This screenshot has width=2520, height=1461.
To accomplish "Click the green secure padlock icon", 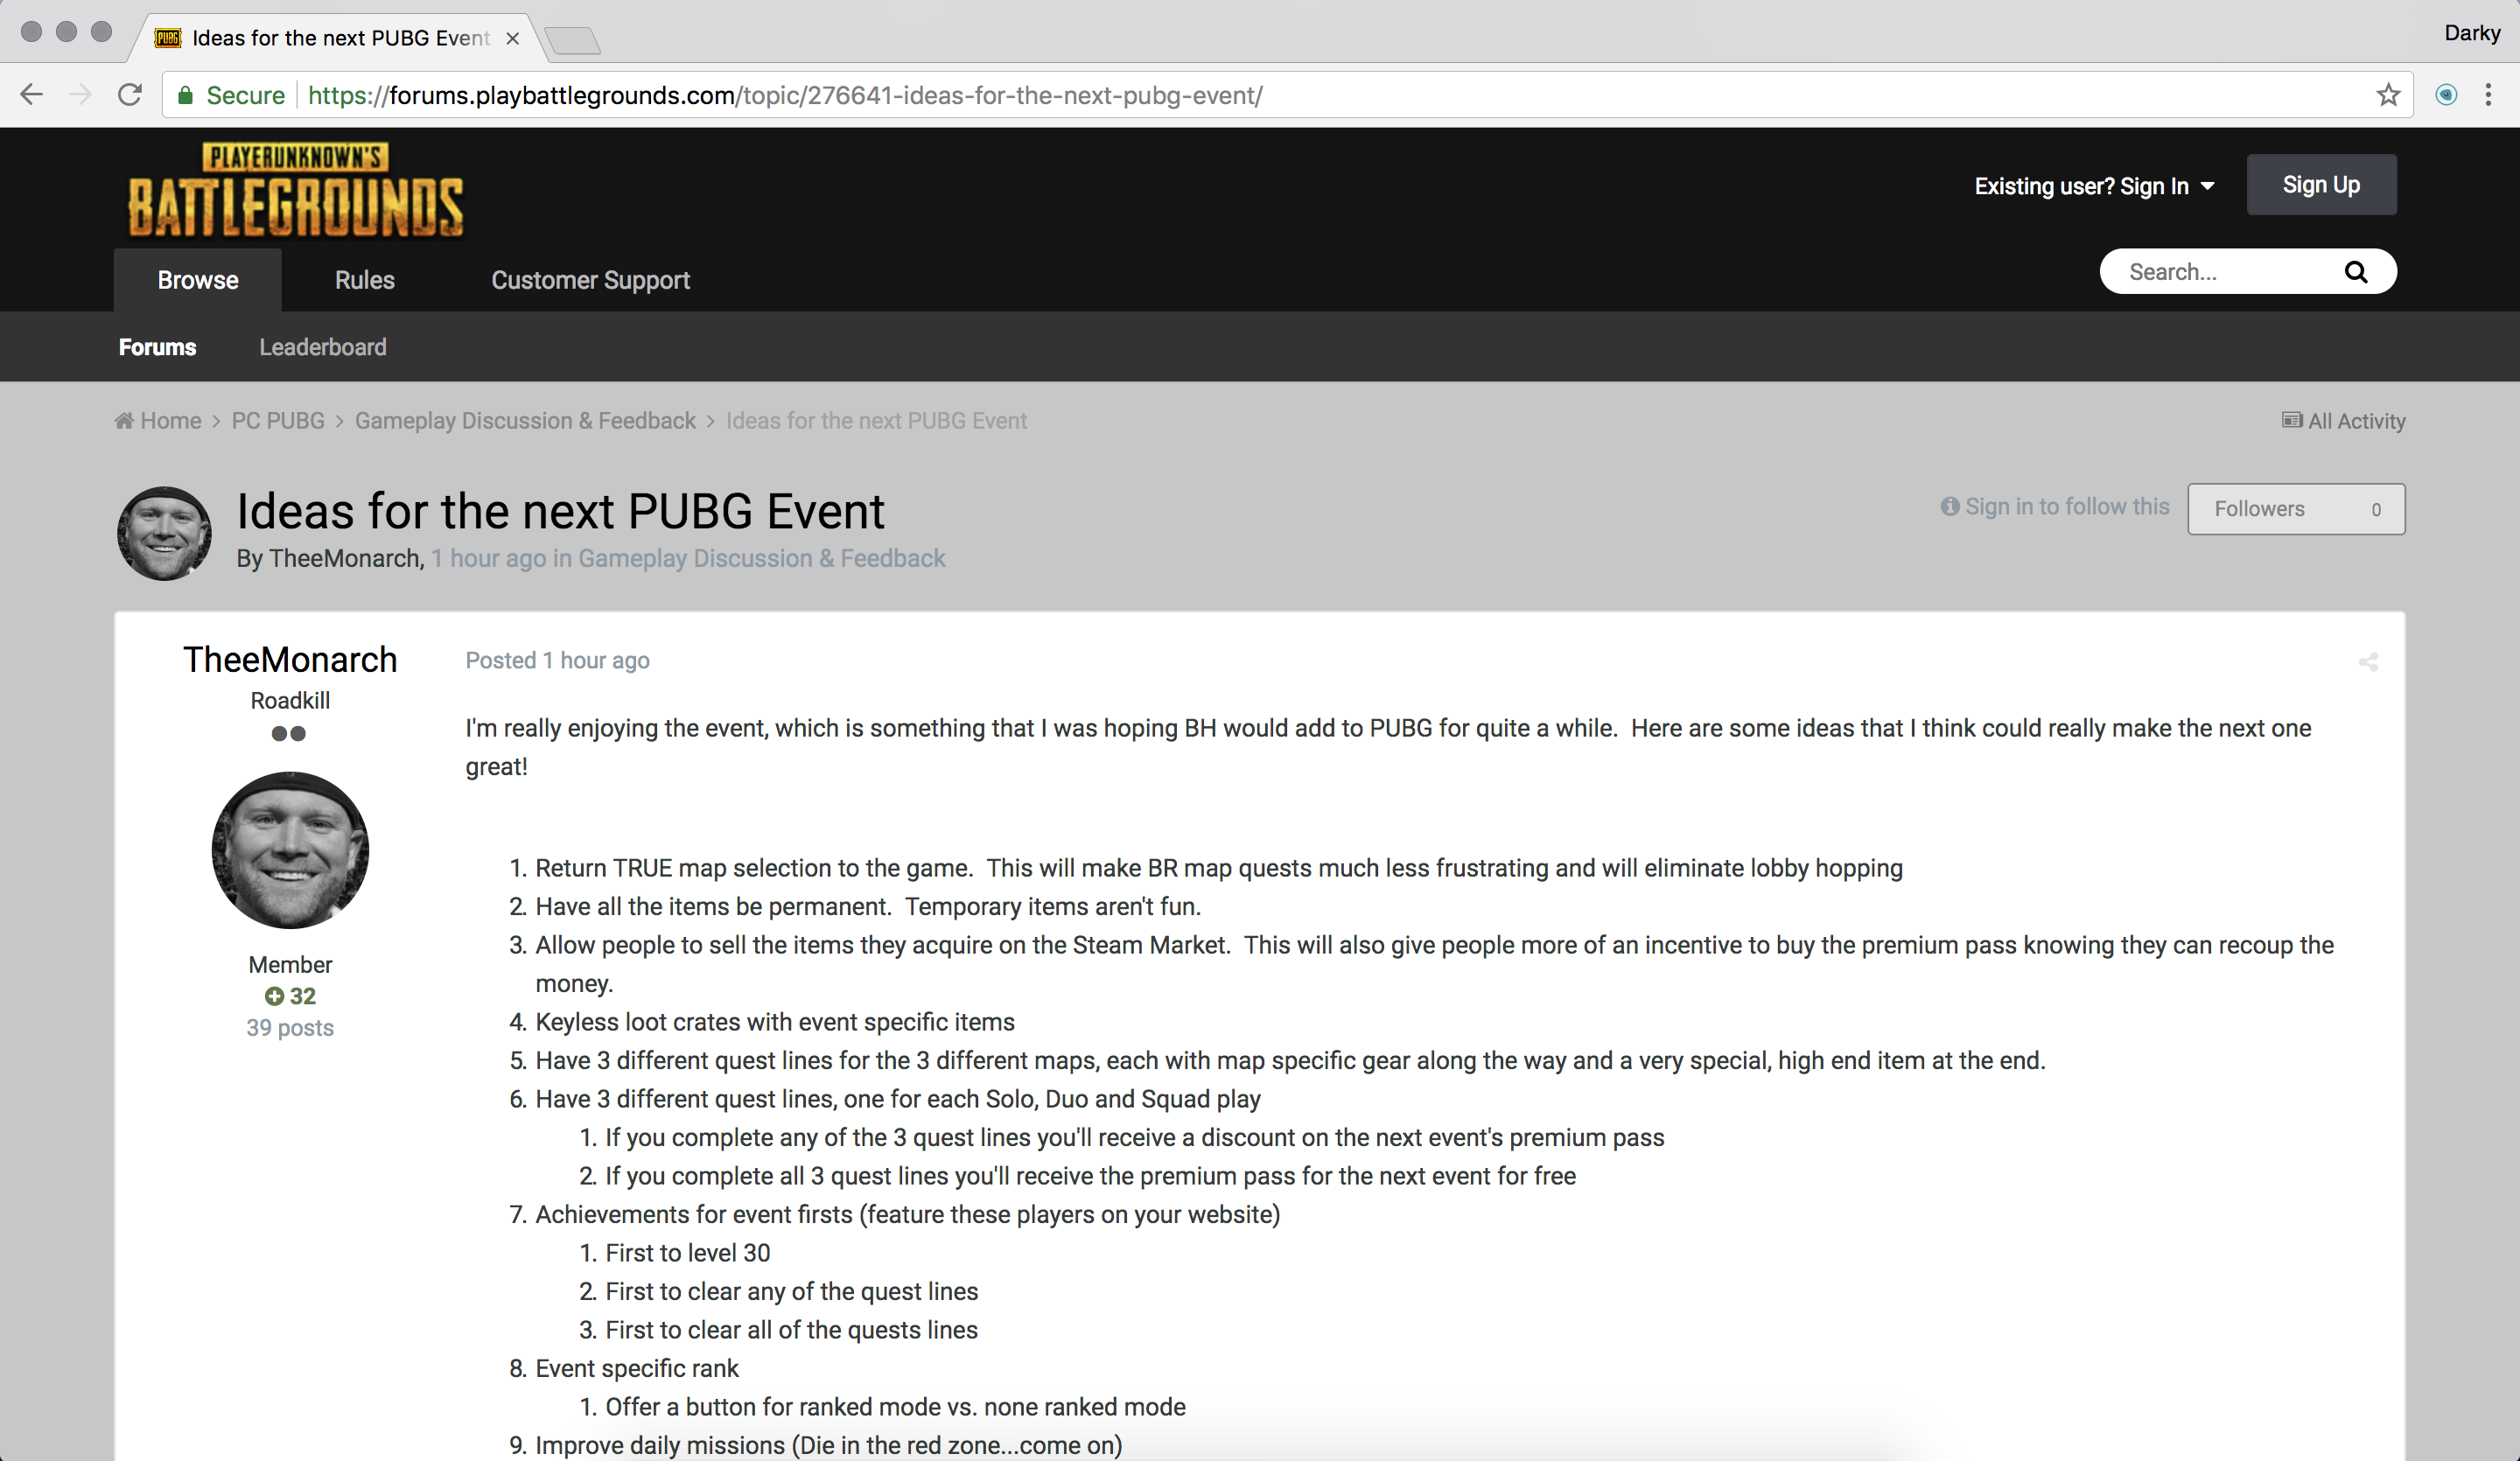I will (x=185, y=95).
